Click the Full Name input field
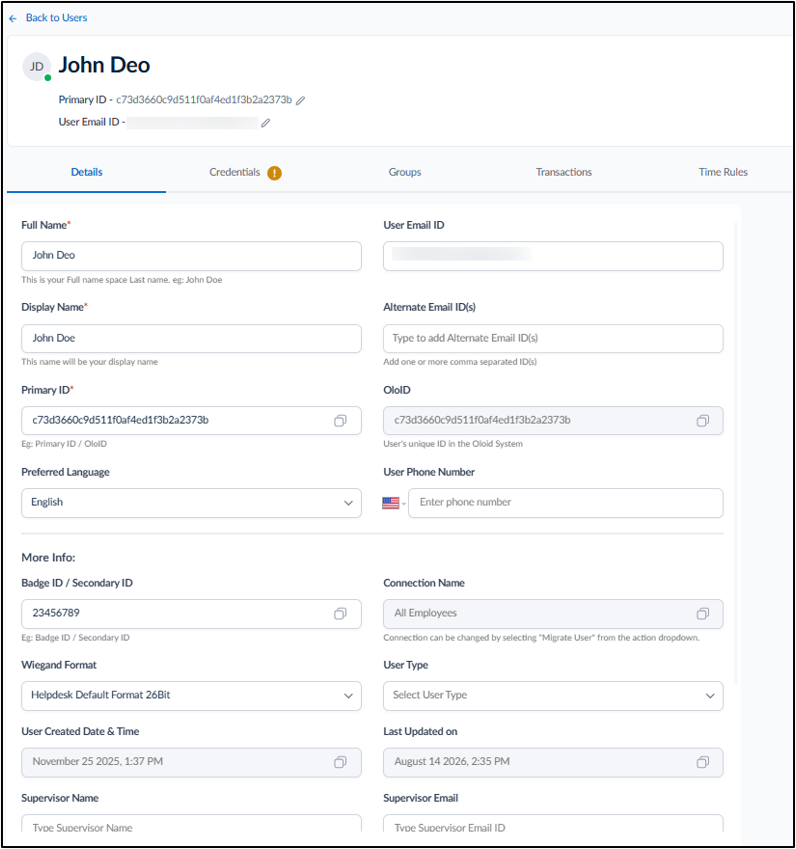The image size is (796, 849). 191,256
